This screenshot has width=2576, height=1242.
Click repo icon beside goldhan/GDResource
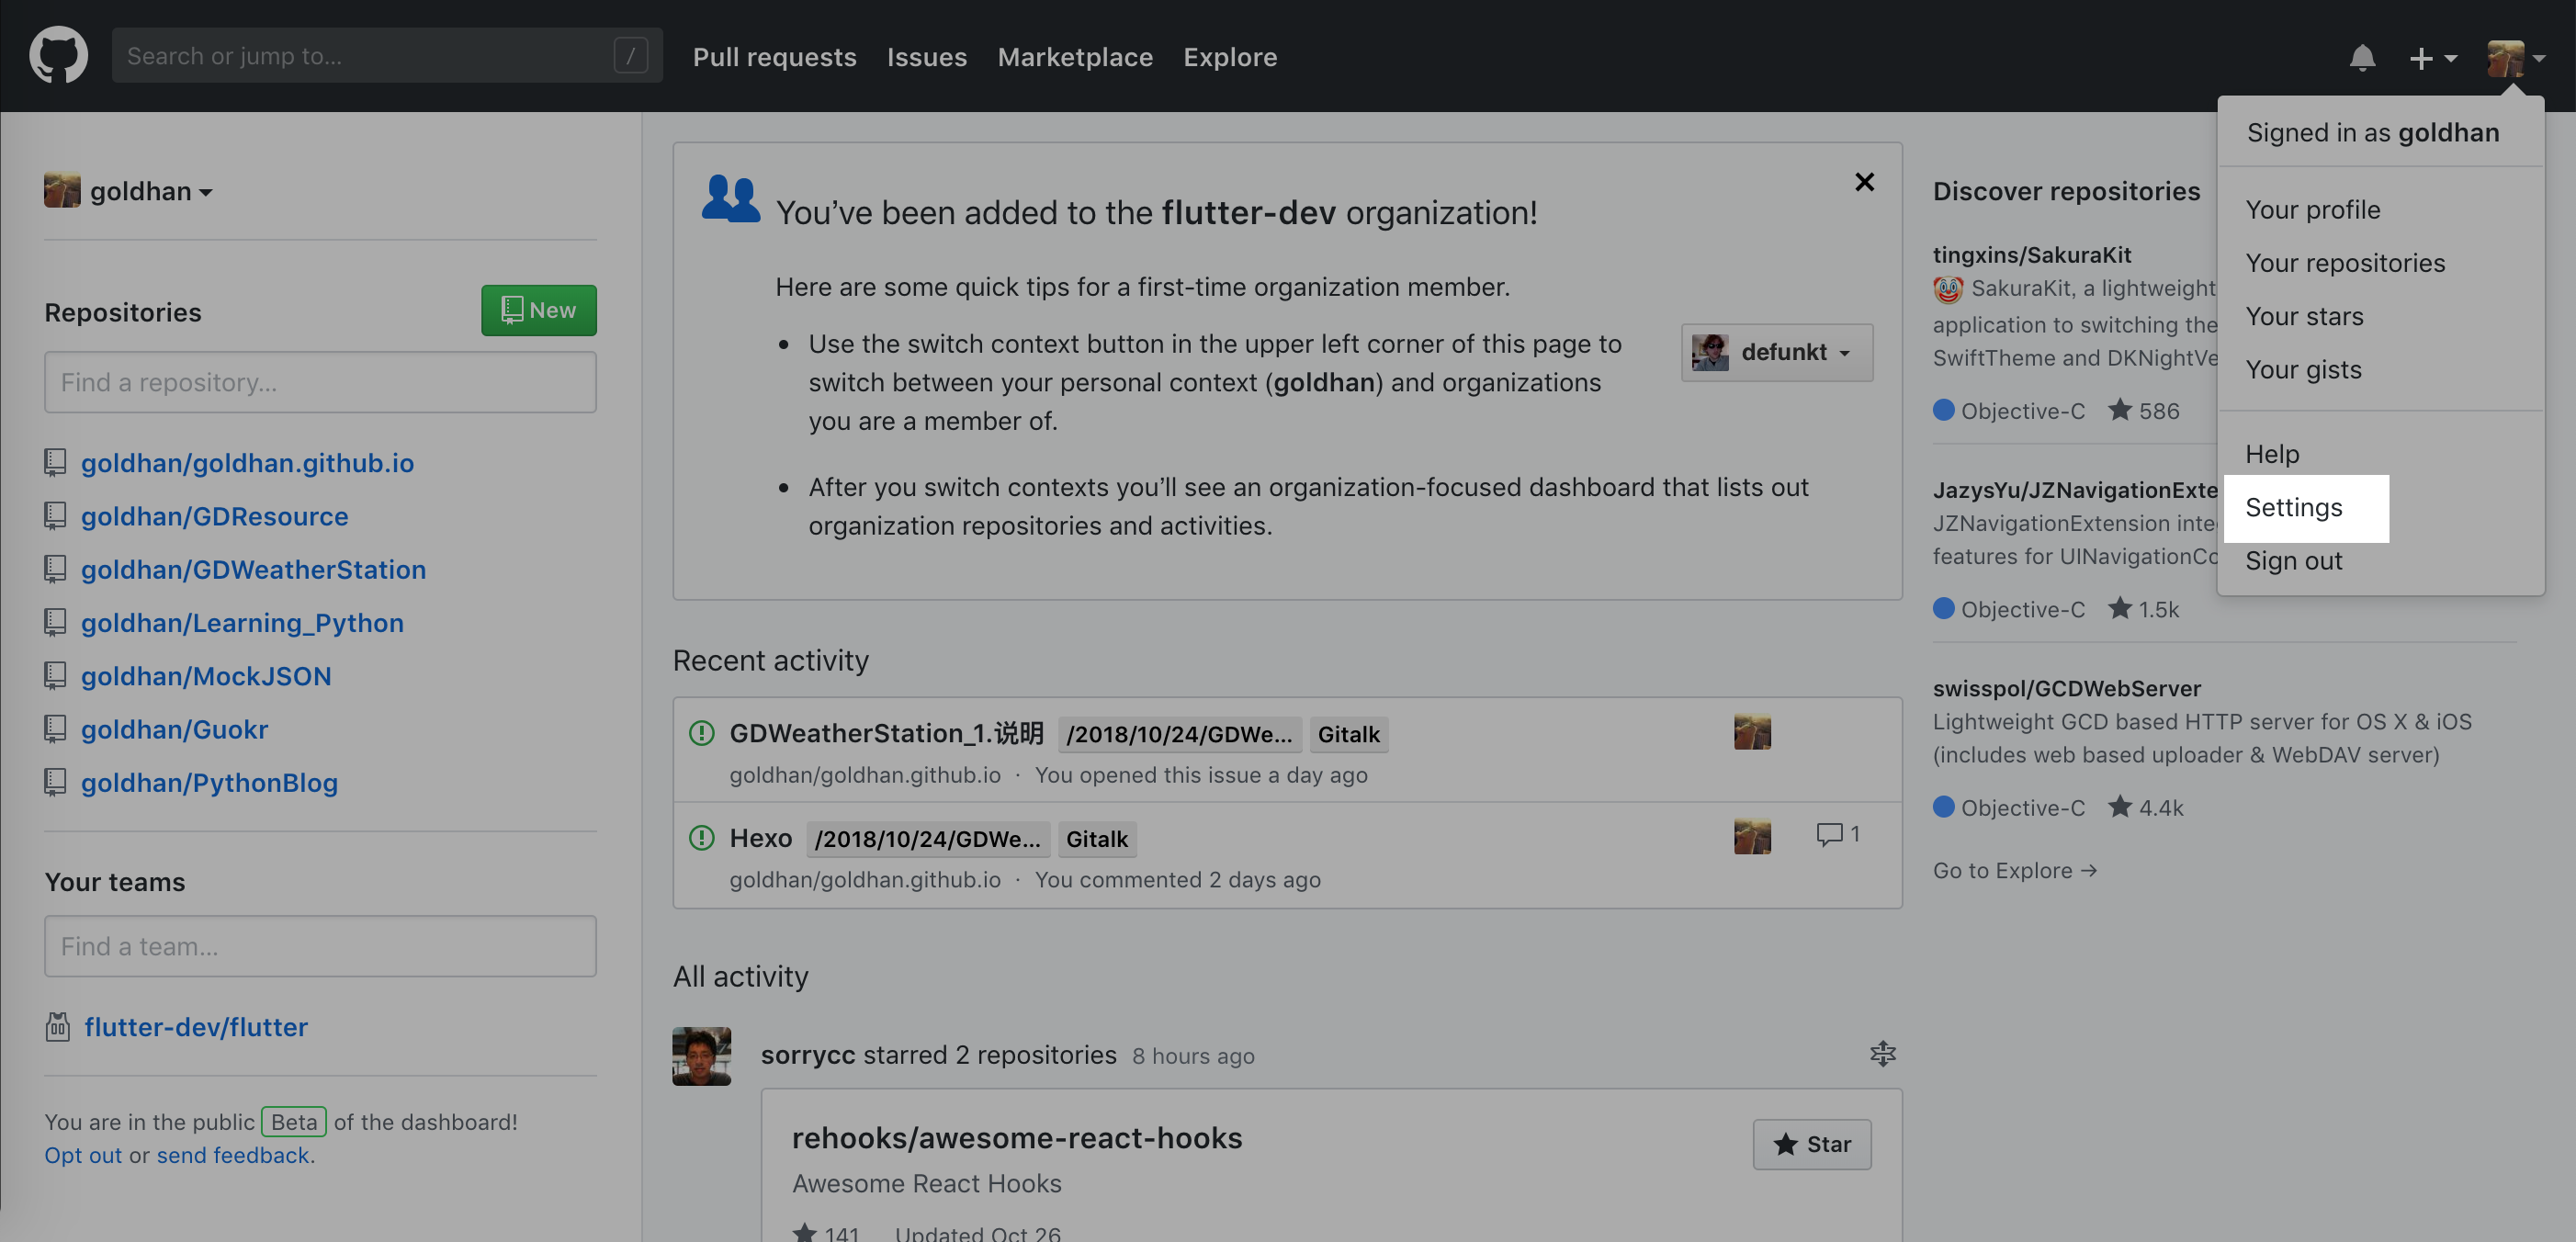55,515
